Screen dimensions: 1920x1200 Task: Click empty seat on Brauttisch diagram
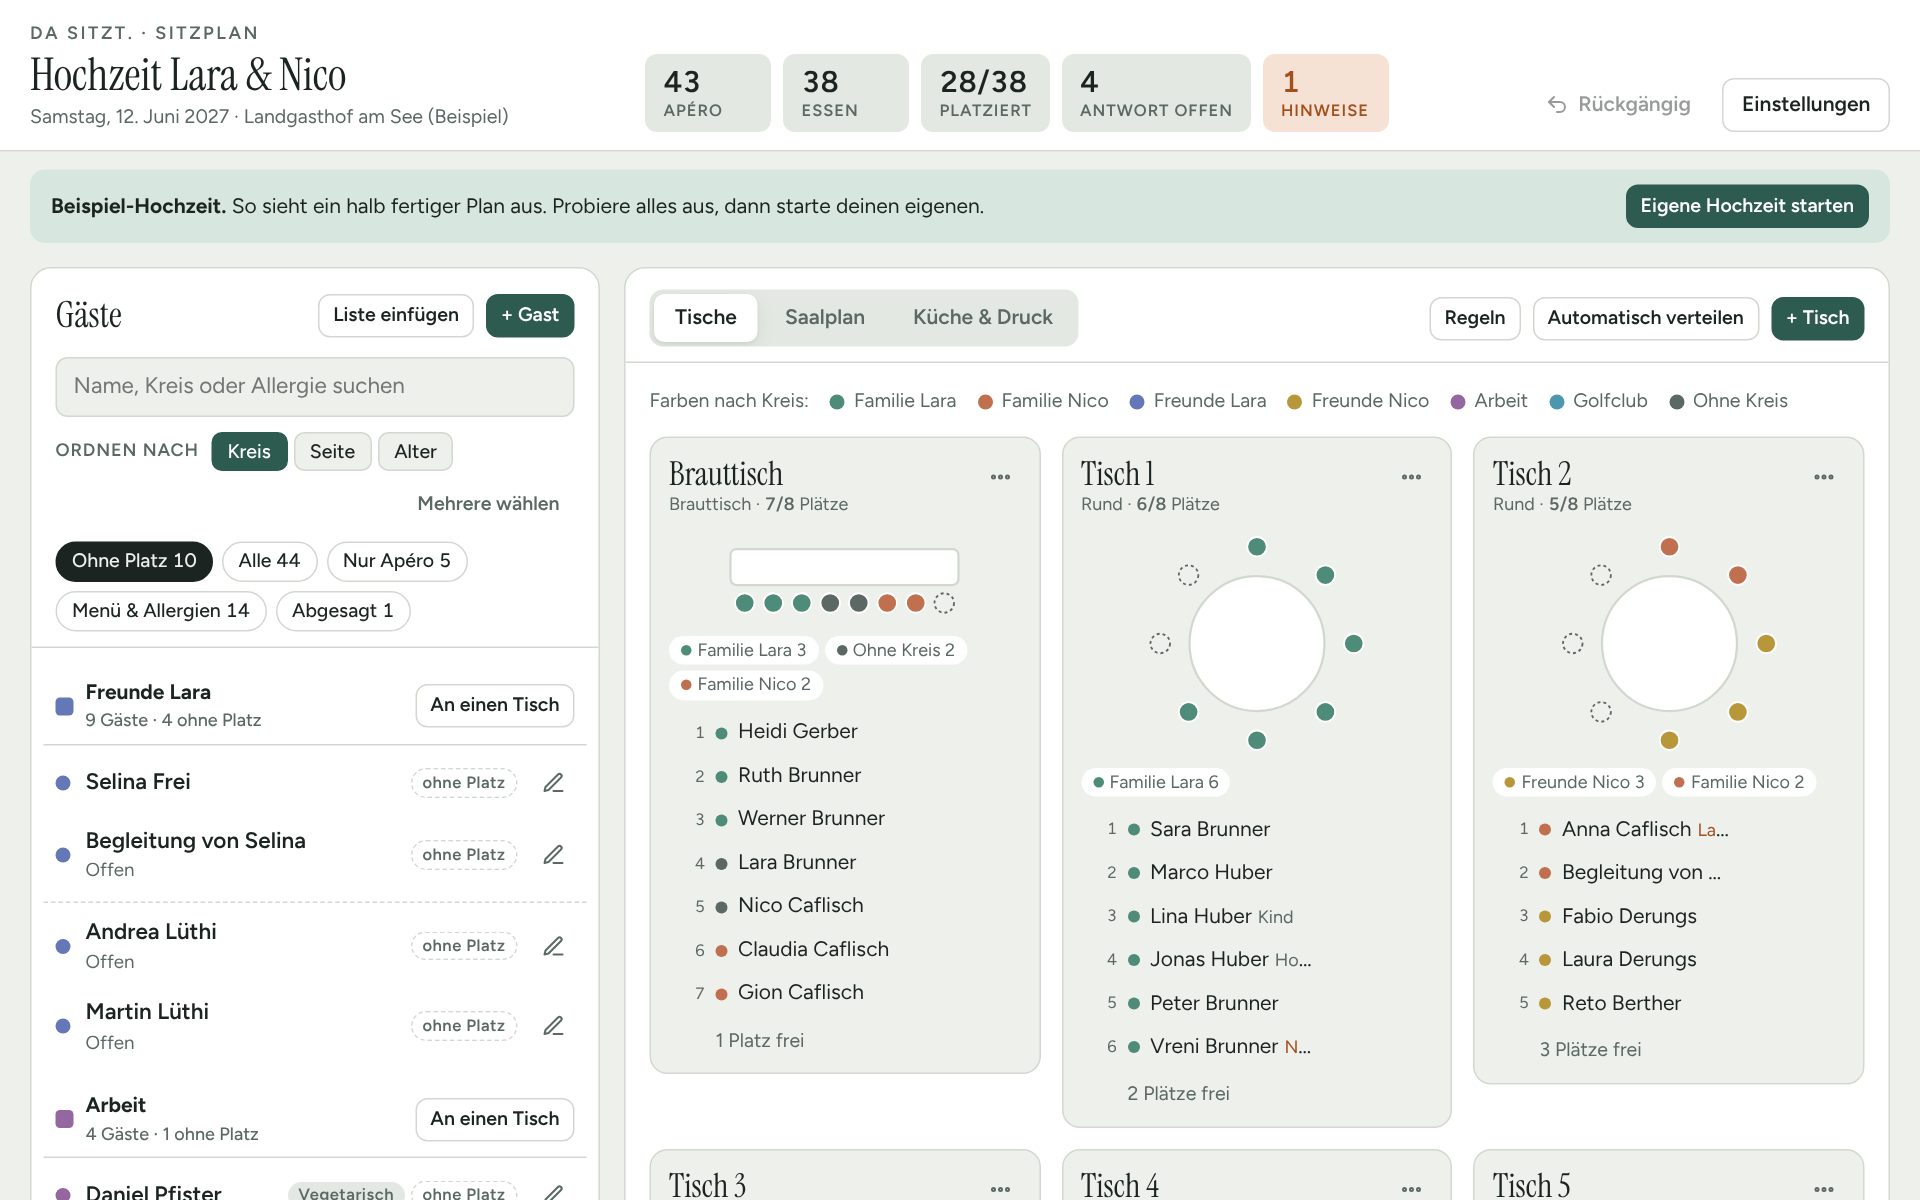coord(944,603)
